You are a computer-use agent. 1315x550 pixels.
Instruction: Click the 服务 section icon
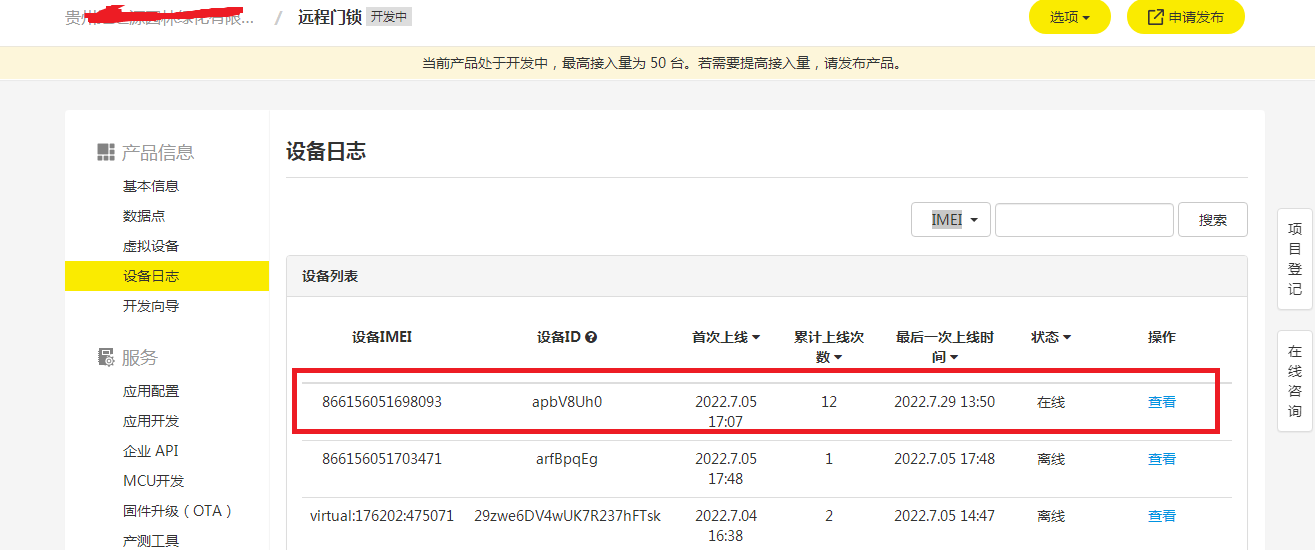pos(105,357)
